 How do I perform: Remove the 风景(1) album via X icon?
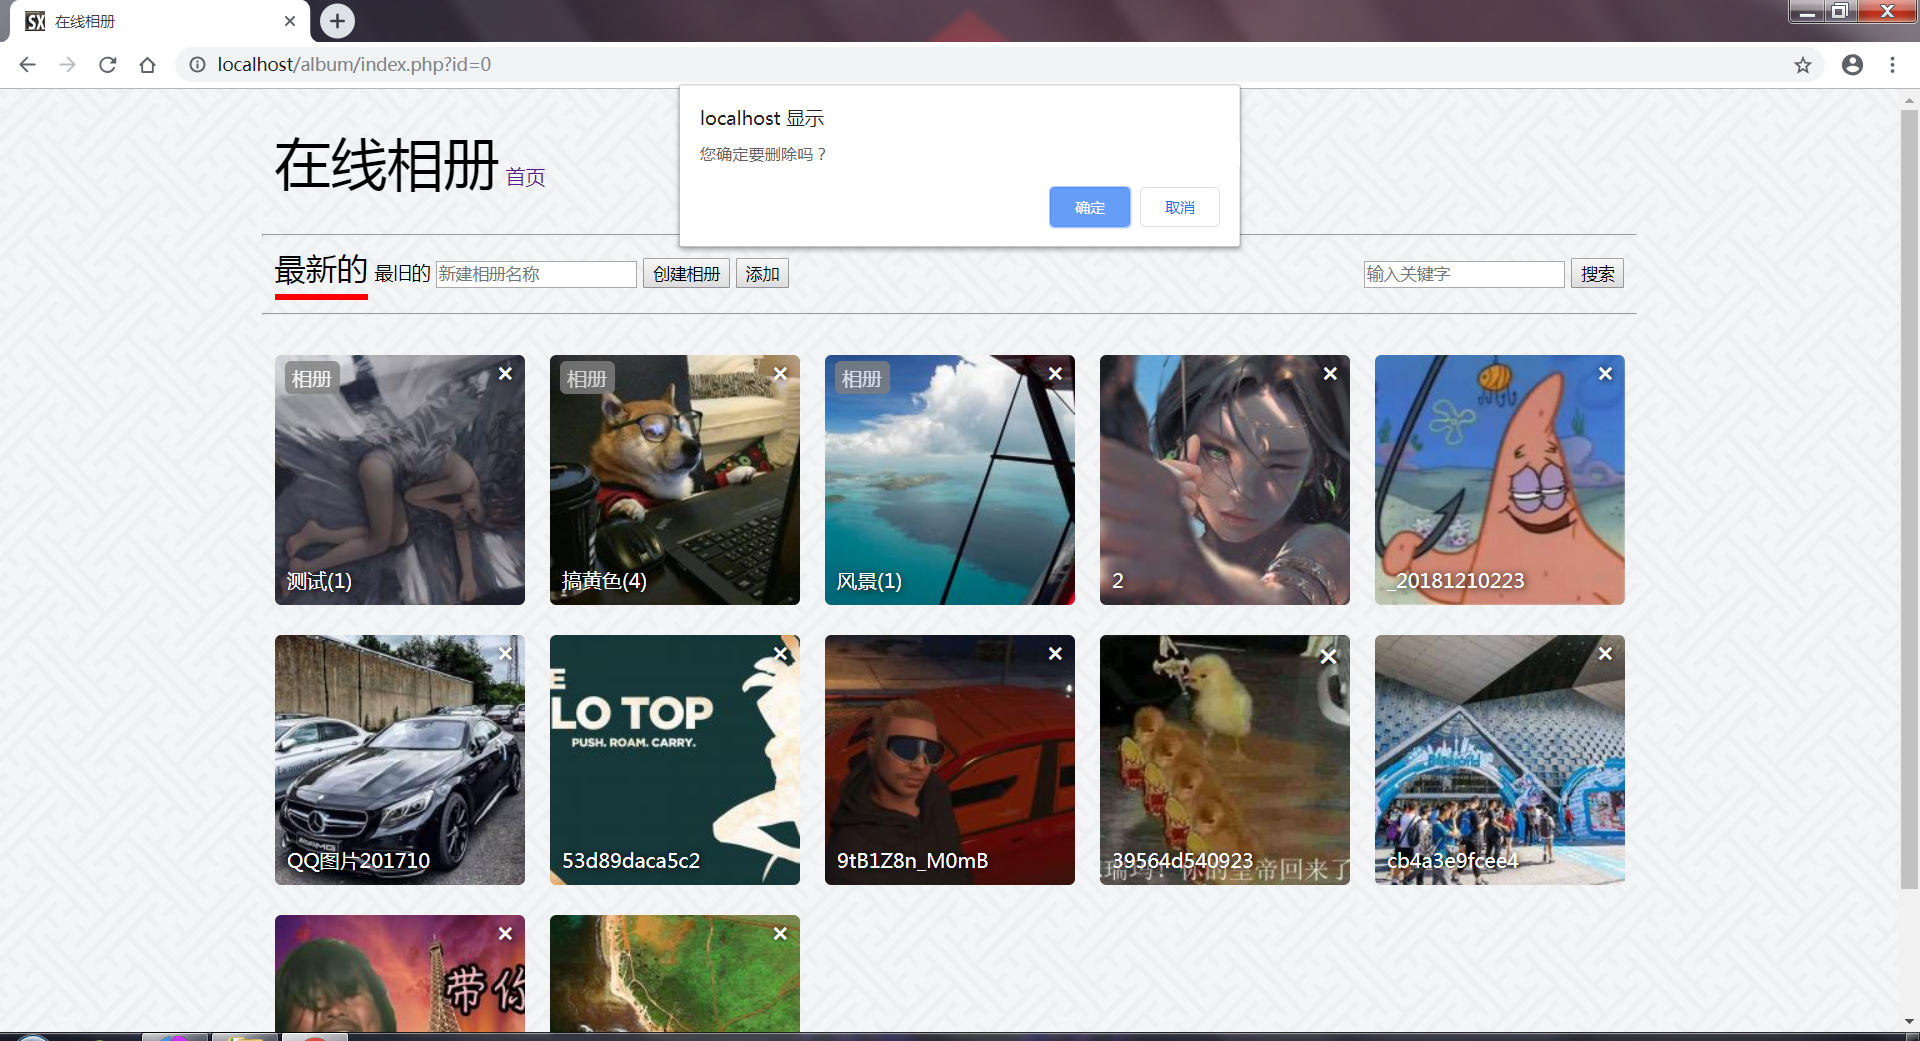pyautogui.click(x=1055, y=373)
